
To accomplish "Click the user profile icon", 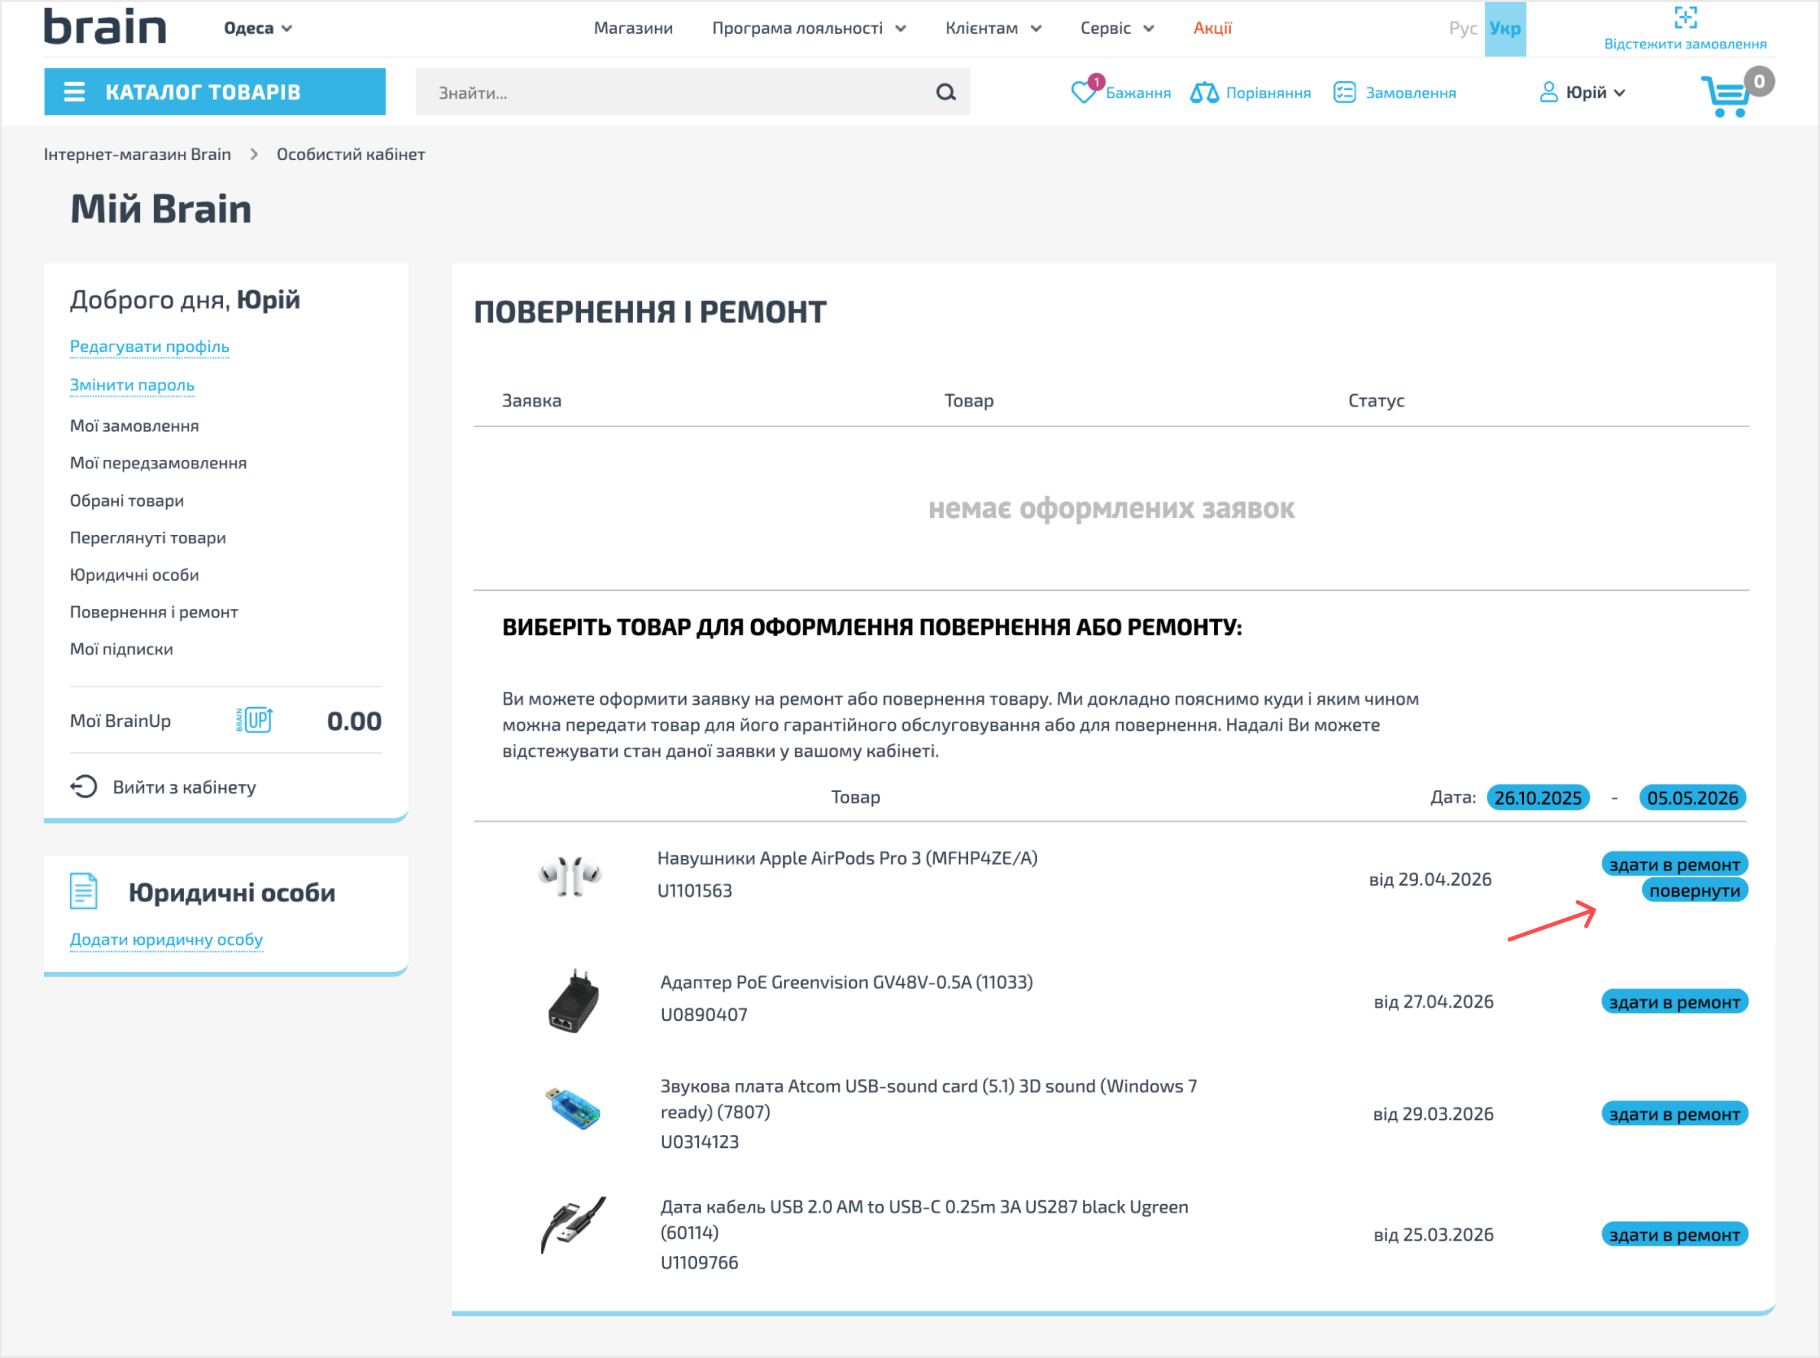I will click(1548, 92).
